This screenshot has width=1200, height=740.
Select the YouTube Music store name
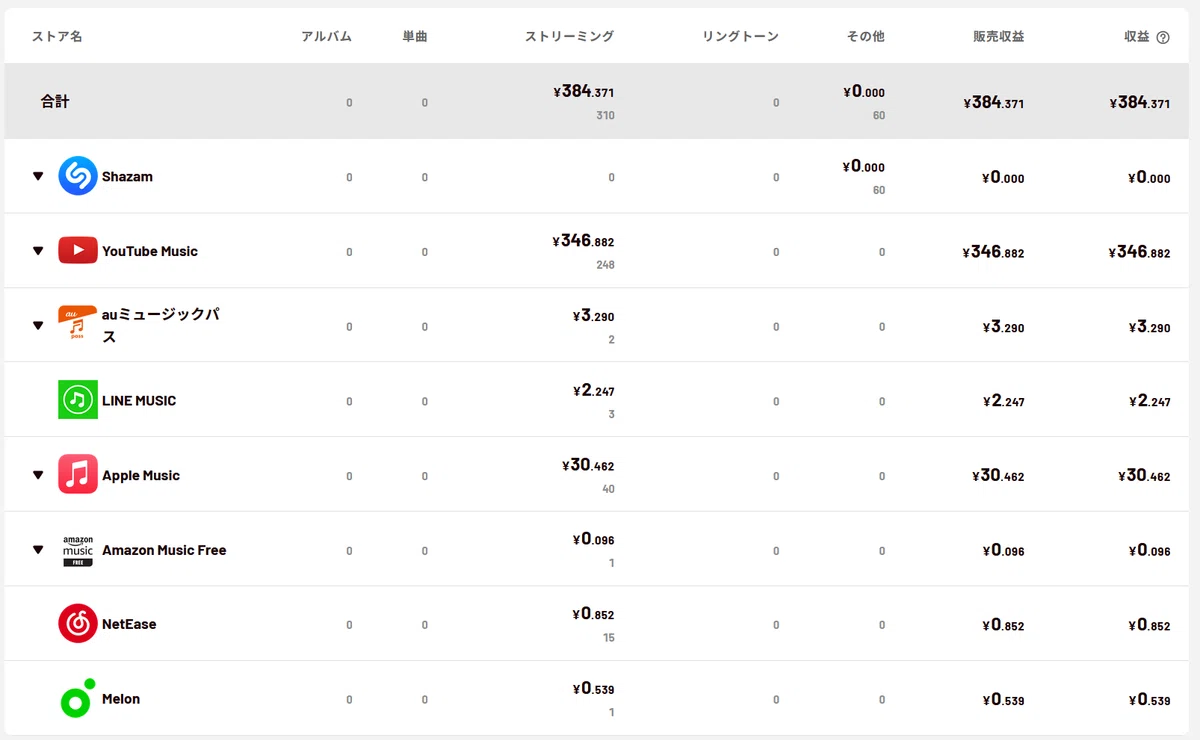click(150, 251)
